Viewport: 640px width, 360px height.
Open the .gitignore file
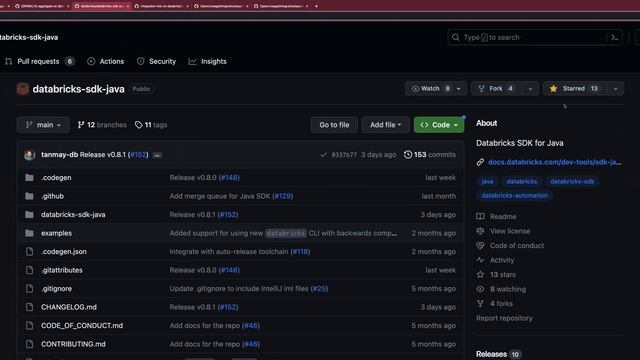(x=56, y=289)
